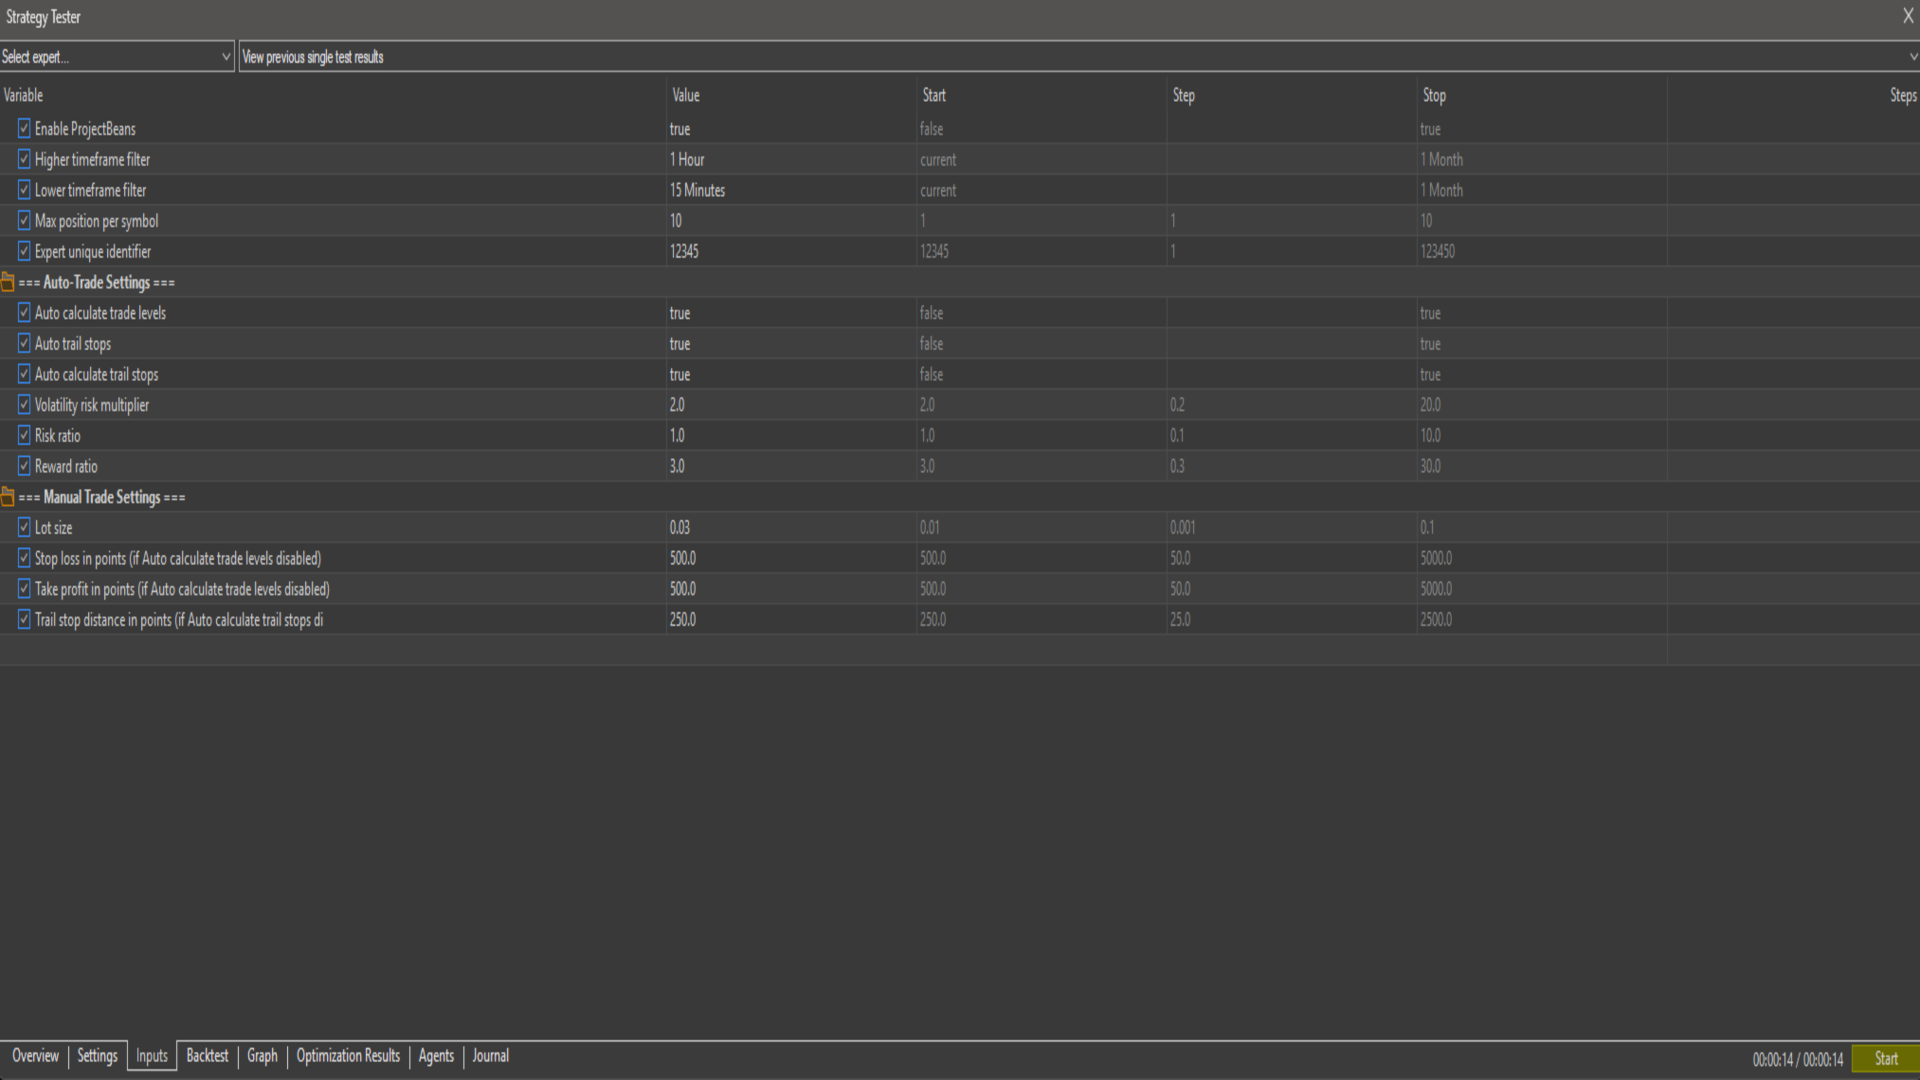Viewport: 1920px width, 1080px height.
Task: Go to the Journal tab
Action: [x=490, y=1056]
